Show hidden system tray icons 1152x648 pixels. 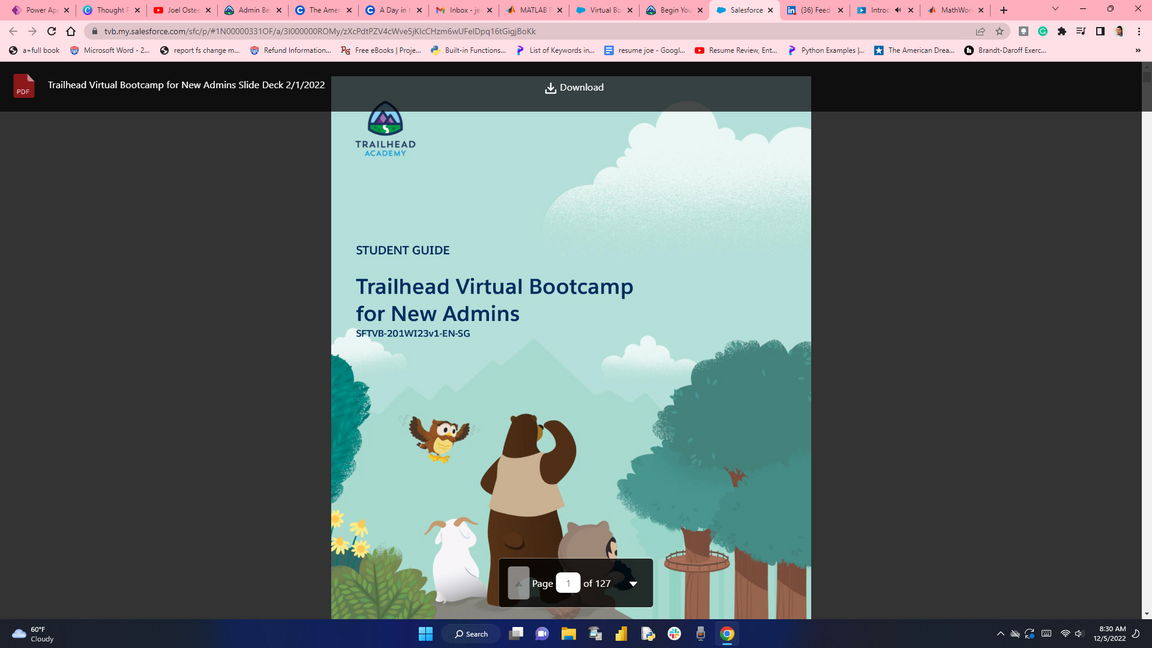1000,634
